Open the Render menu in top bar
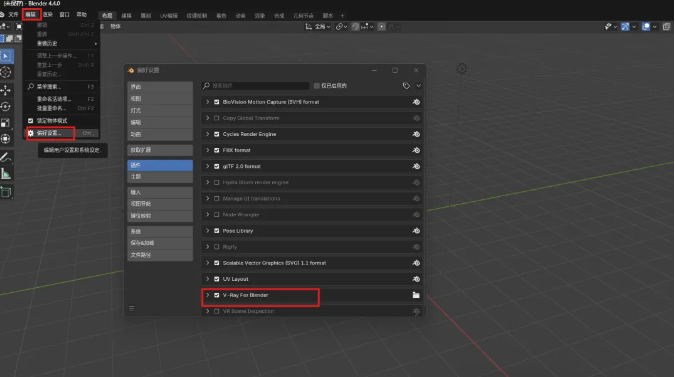Viewport: 675px width, 377px height. pos(47,15)
